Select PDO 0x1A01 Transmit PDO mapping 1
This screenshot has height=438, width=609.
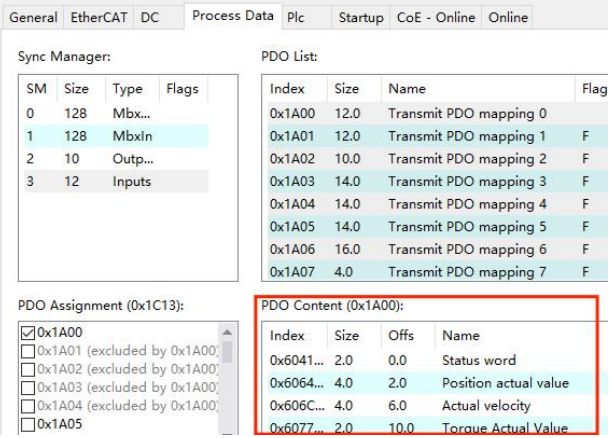(437, 136)
